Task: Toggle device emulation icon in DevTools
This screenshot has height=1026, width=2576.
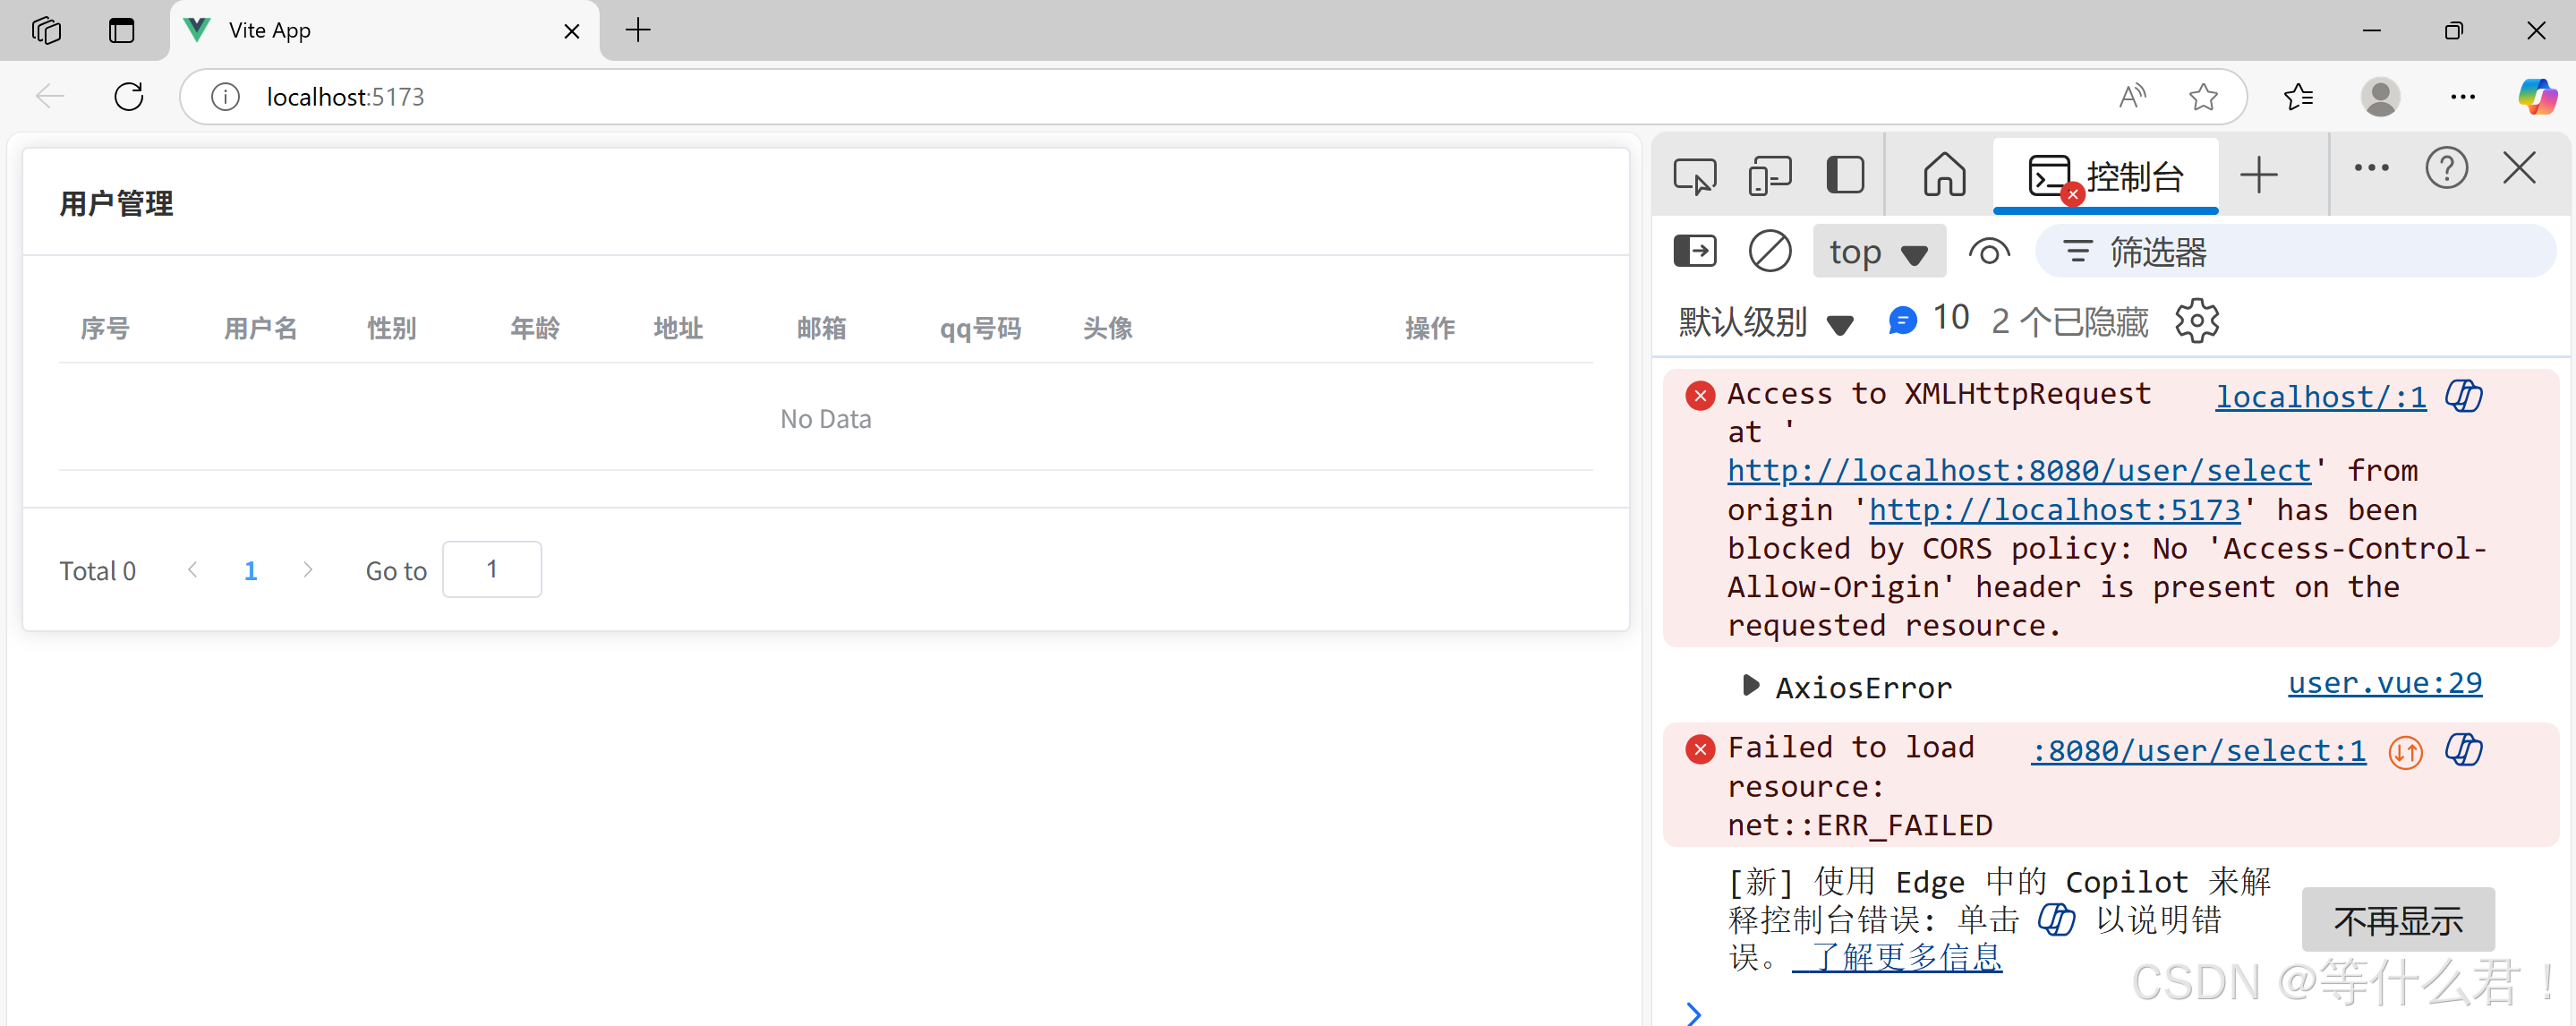Action: 1769,176
